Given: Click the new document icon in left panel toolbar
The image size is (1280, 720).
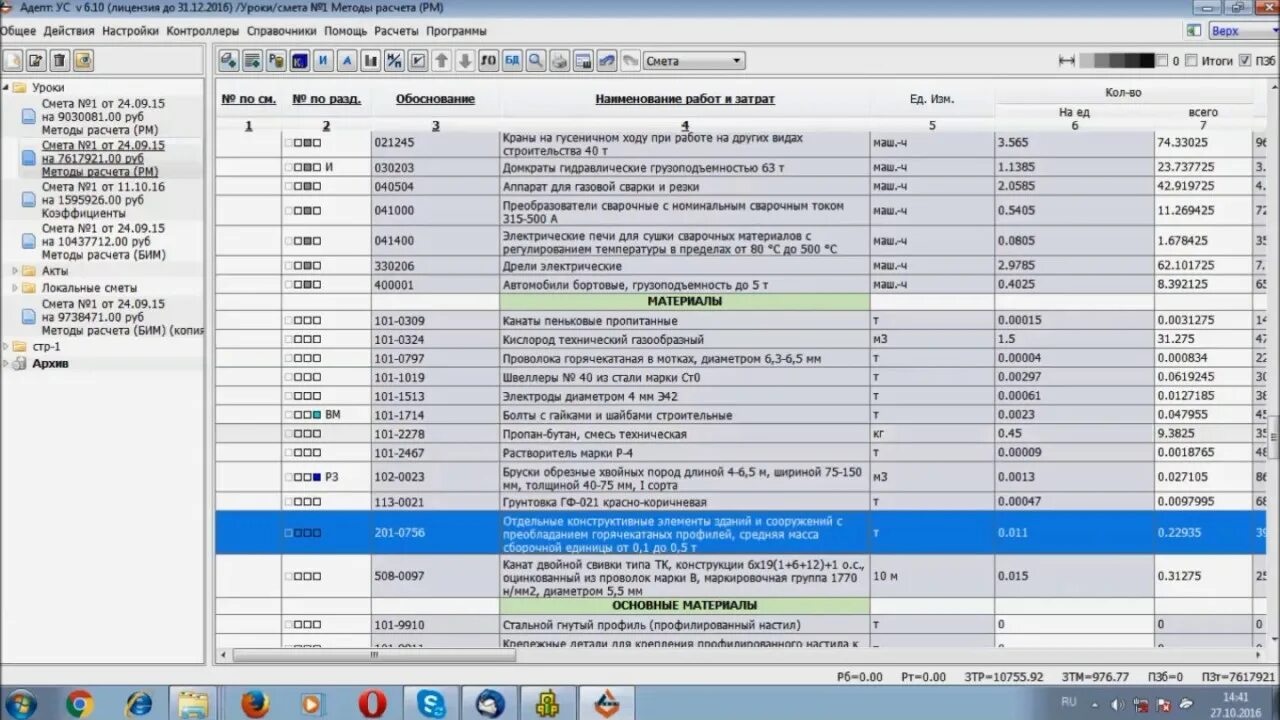Looking at the screenshot, I should (13, 61).
